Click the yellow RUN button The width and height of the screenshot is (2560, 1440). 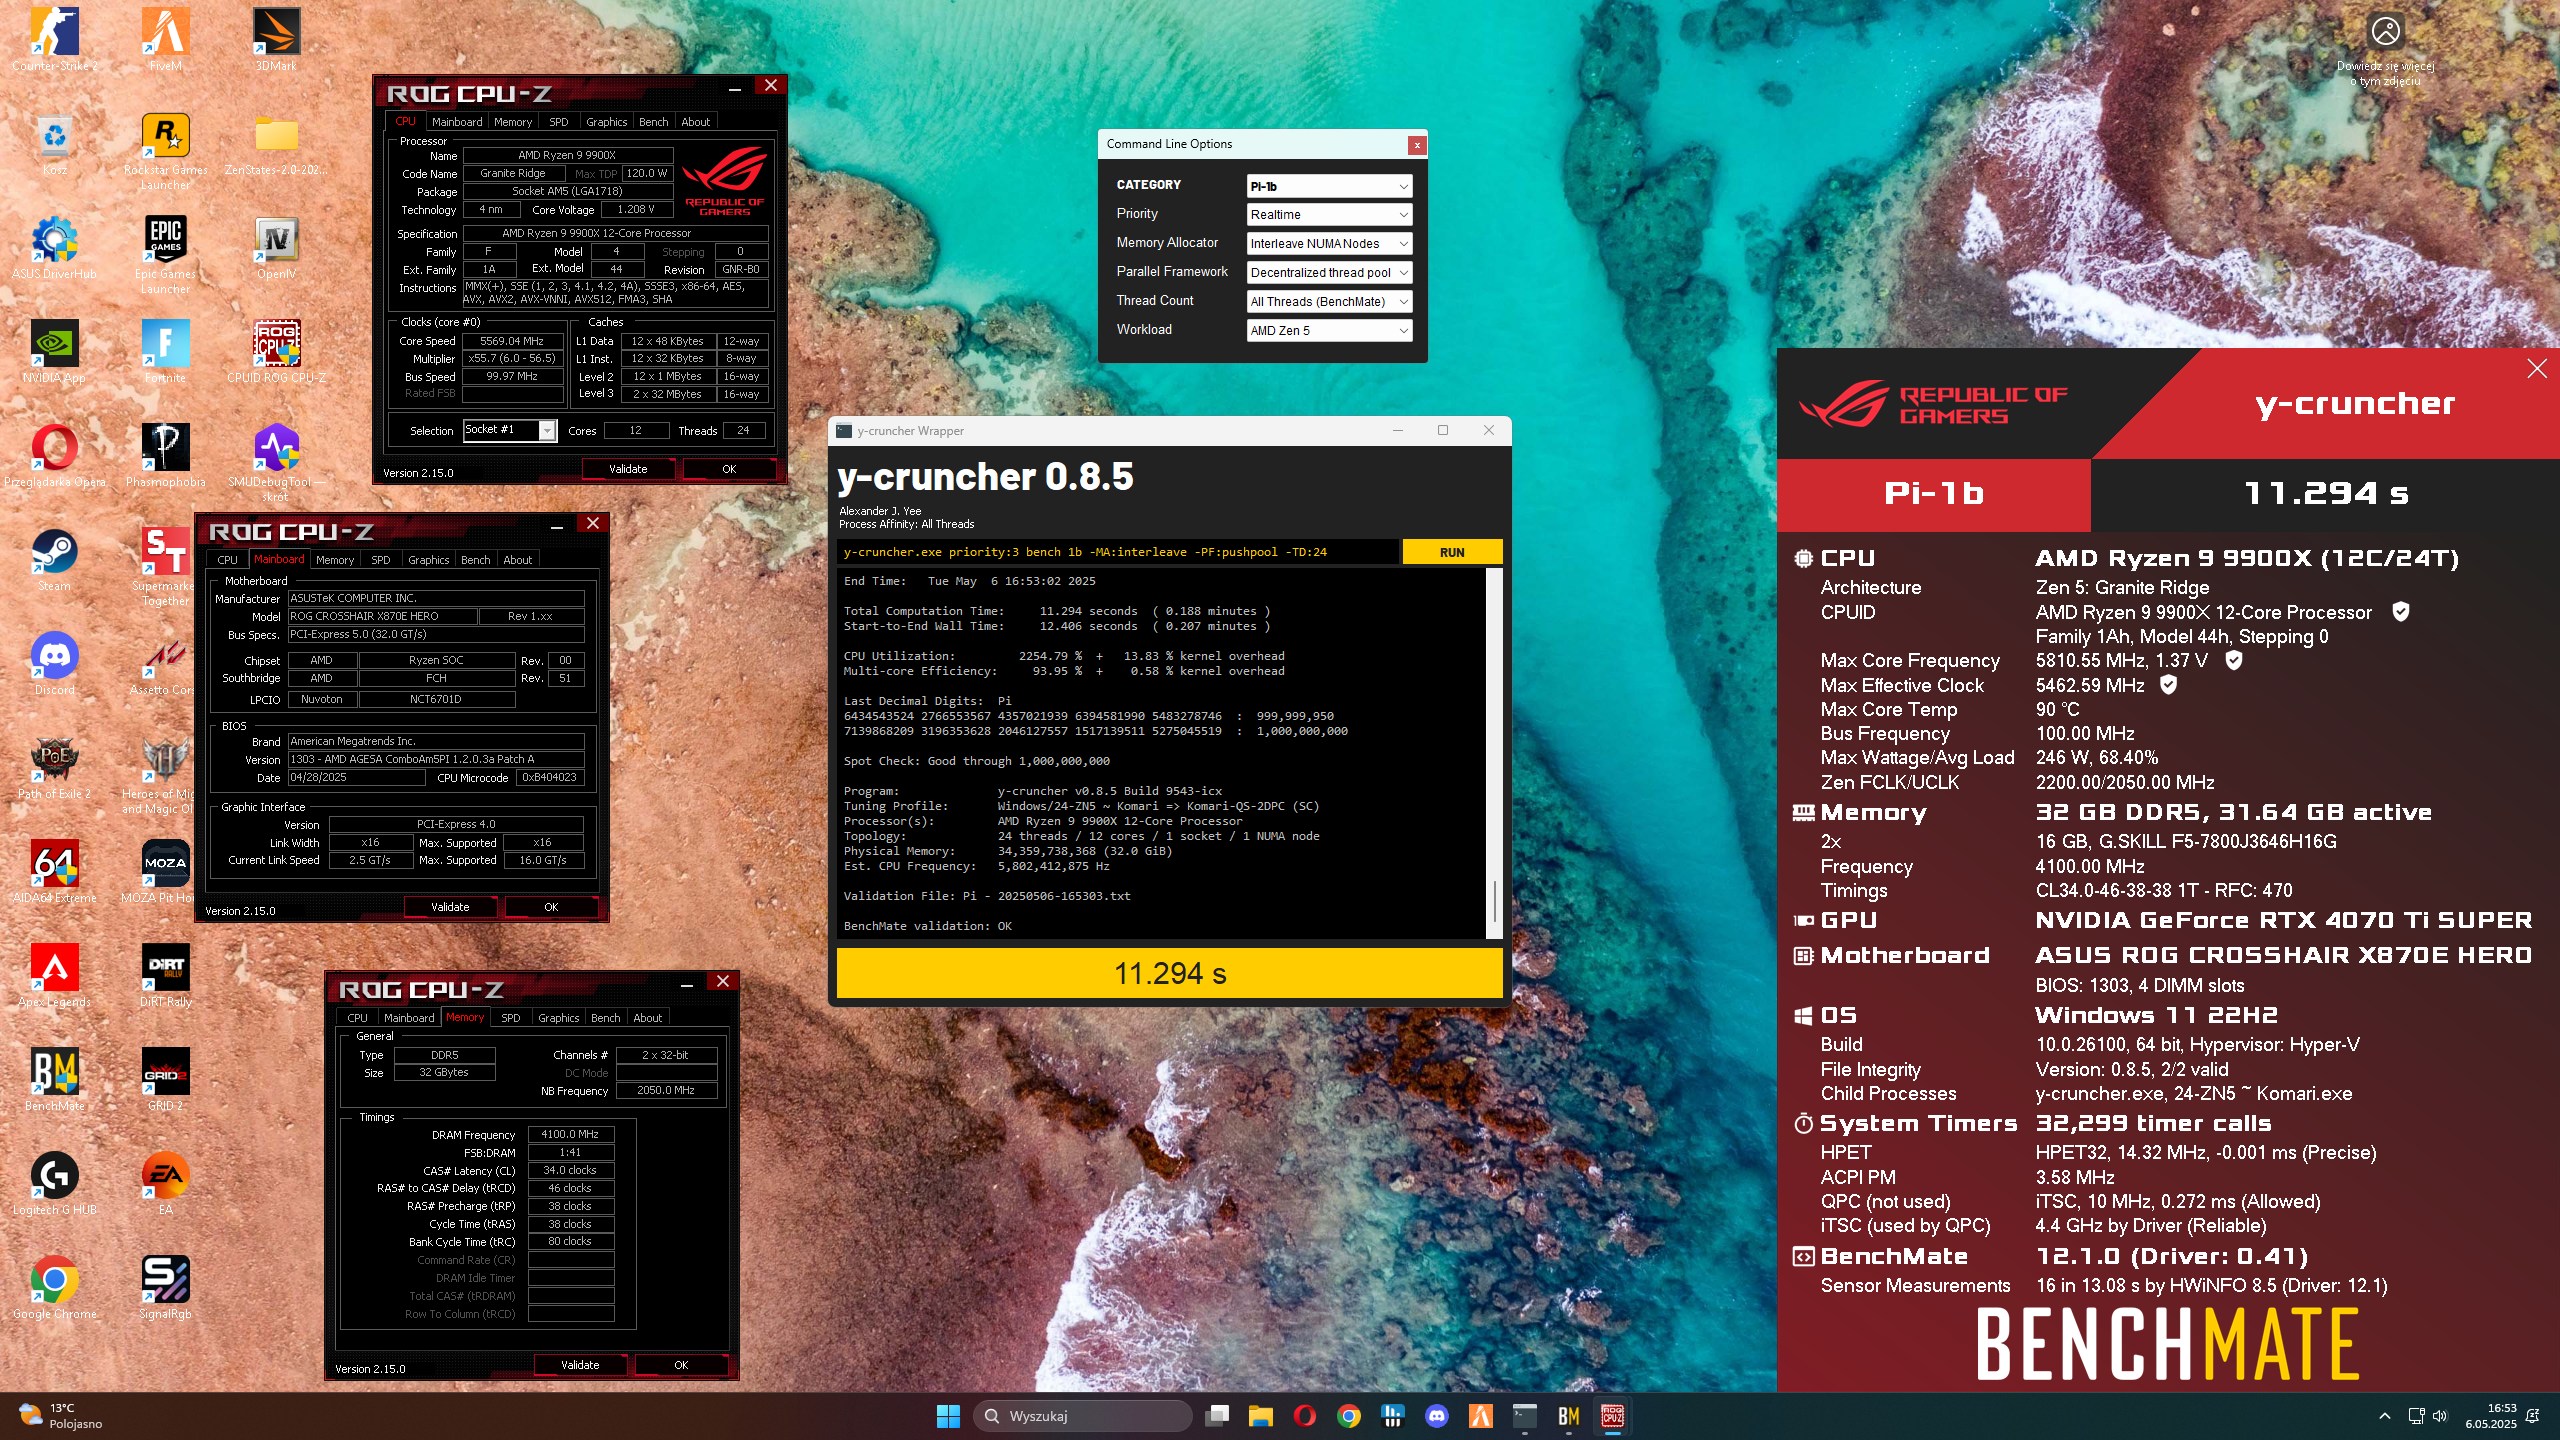tap(1452, 552)
